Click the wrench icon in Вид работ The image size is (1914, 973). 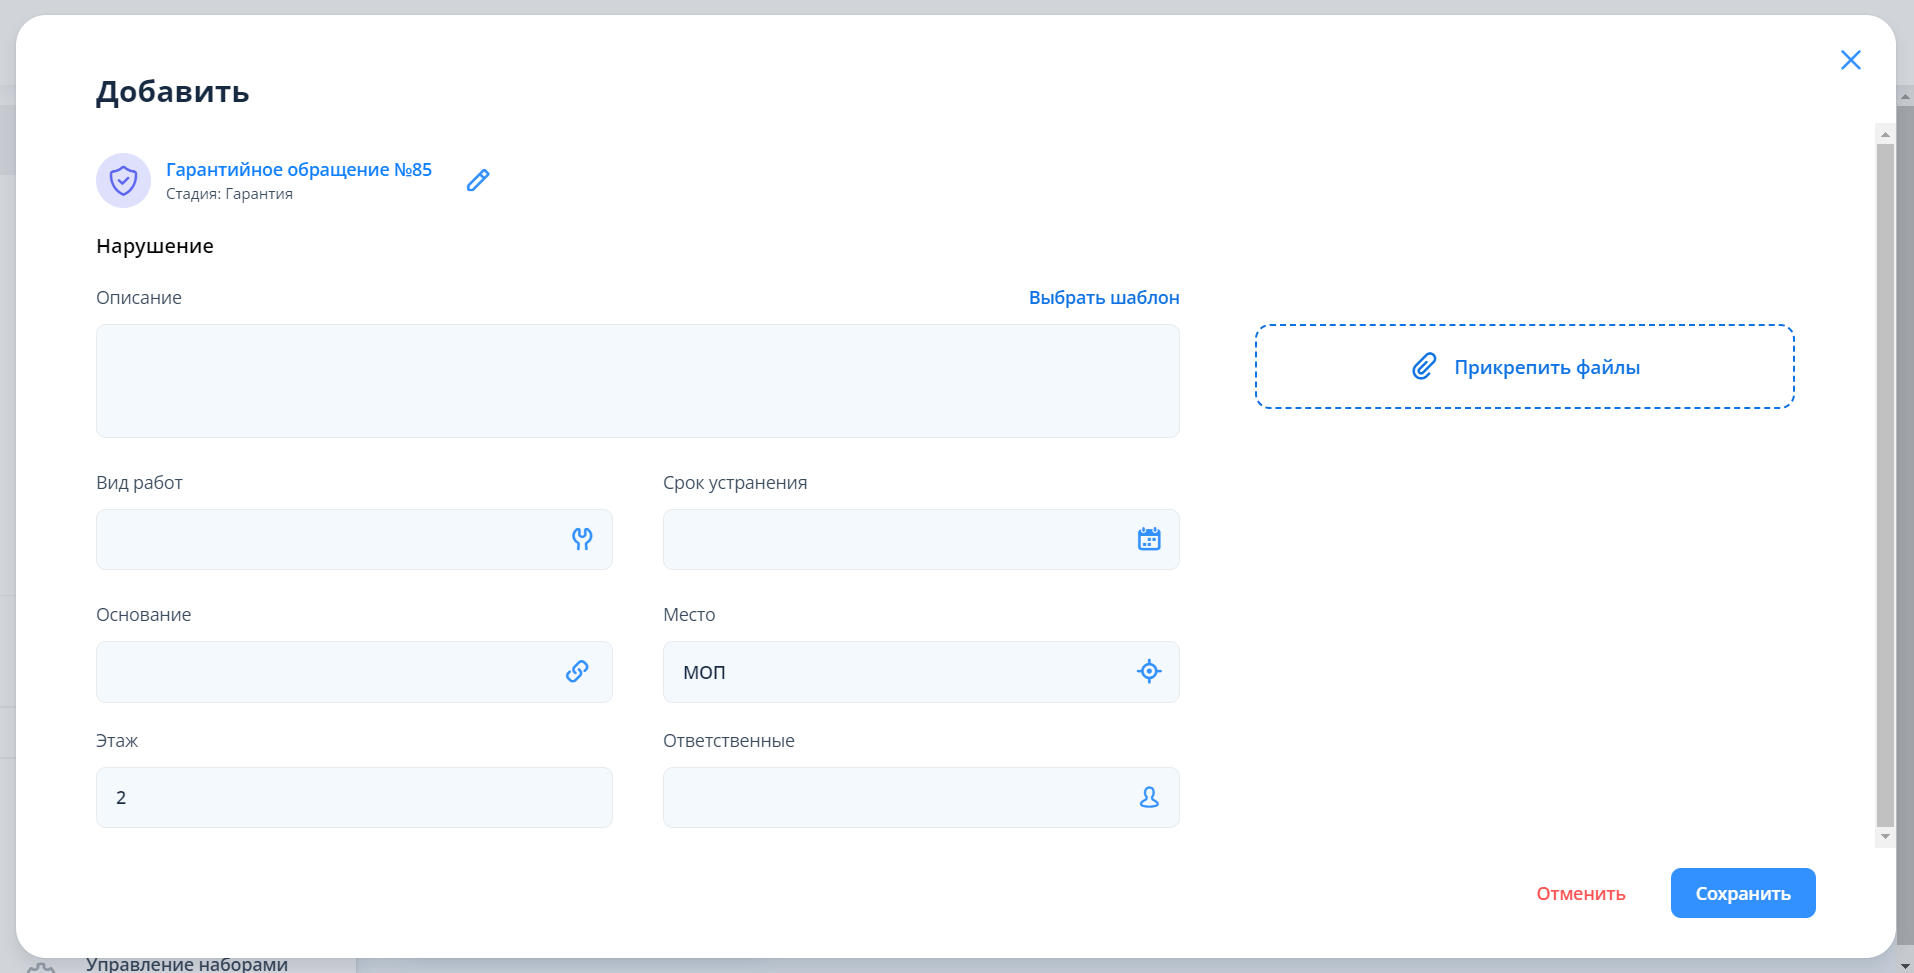coord(582,540)
